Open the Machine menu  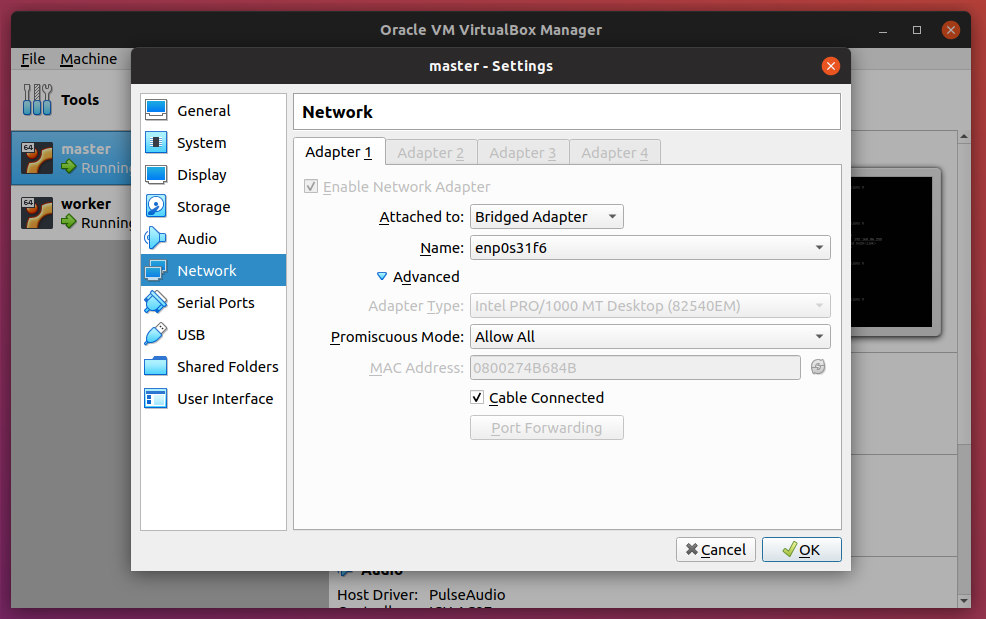88,58
